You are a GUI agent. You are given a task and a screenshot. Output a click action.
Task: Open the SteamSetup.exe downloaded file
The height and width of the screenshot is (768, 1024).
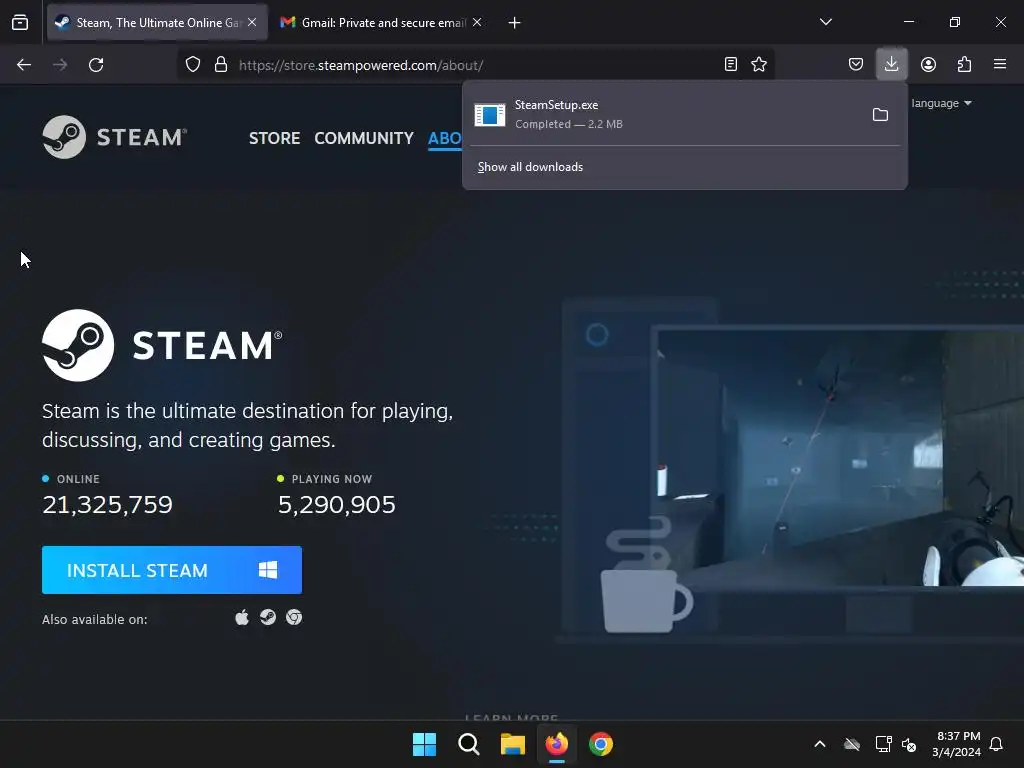[x=664, y=114]
